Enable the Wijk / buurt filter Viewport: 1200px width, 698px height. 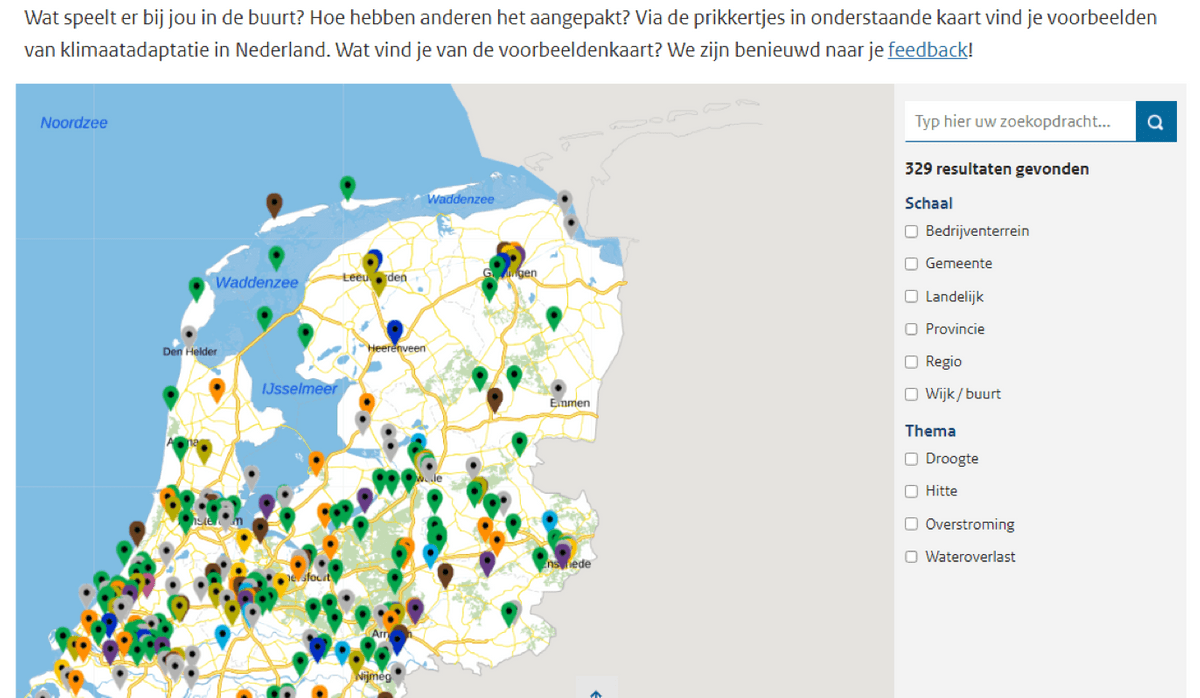click(x=911, y=394)
